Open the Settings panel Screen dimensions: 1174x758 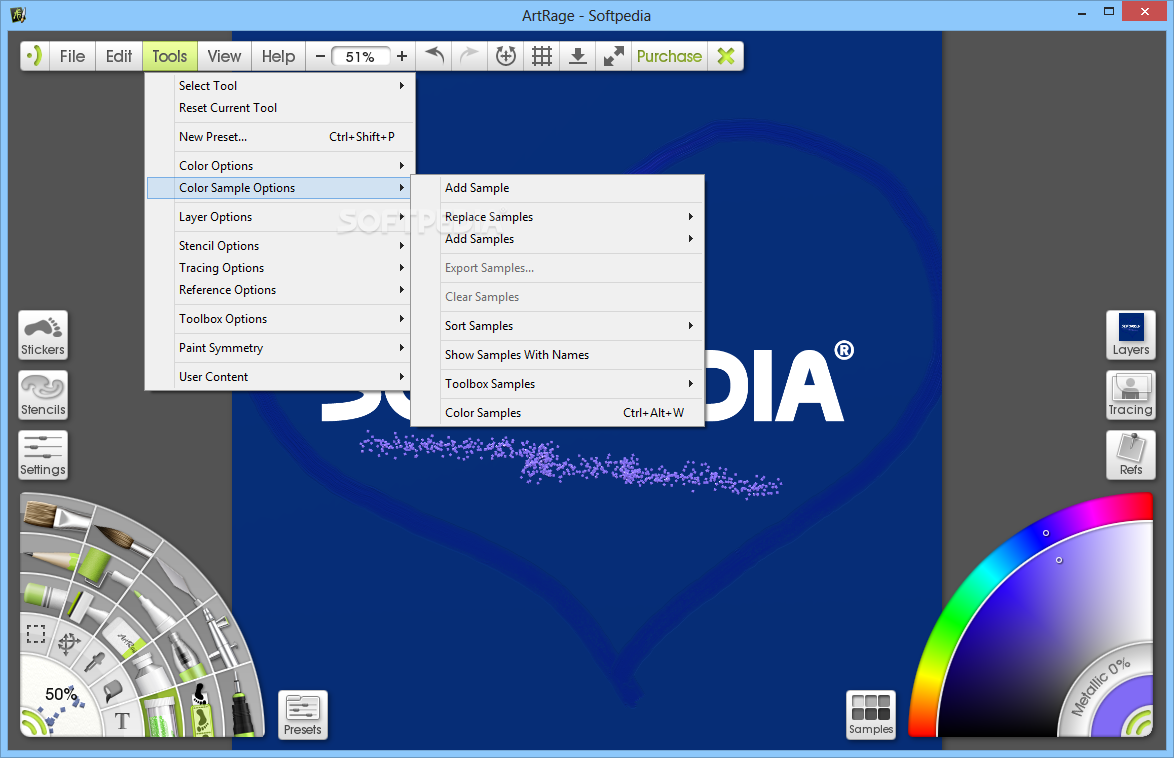click(43, 455)
